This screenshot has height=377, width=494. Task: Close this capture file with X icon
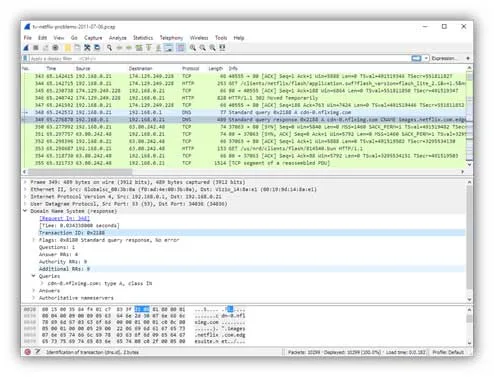point(87,48)
